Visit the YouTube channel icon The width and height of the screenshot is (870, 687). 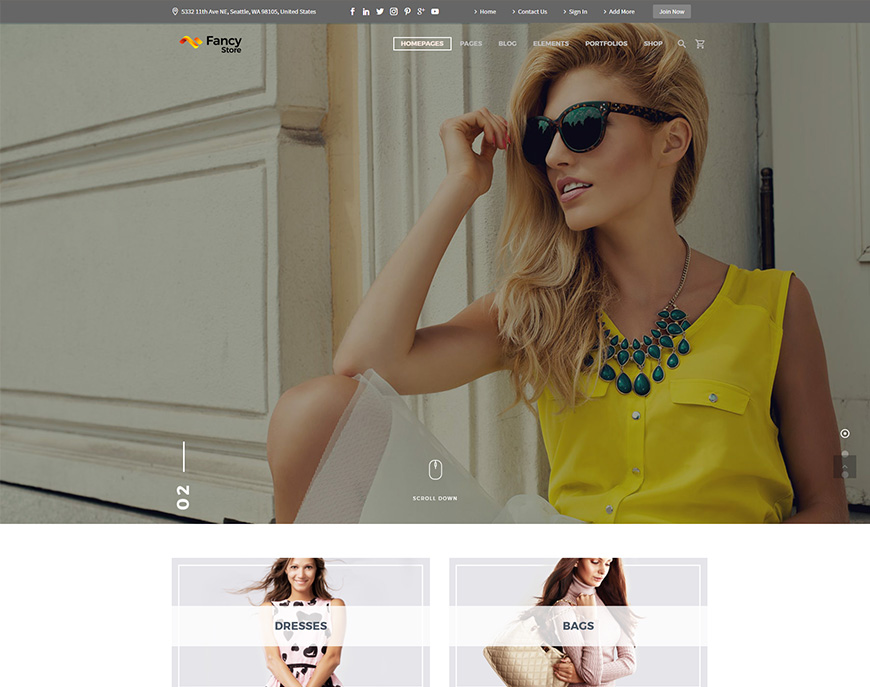point(434,10)
